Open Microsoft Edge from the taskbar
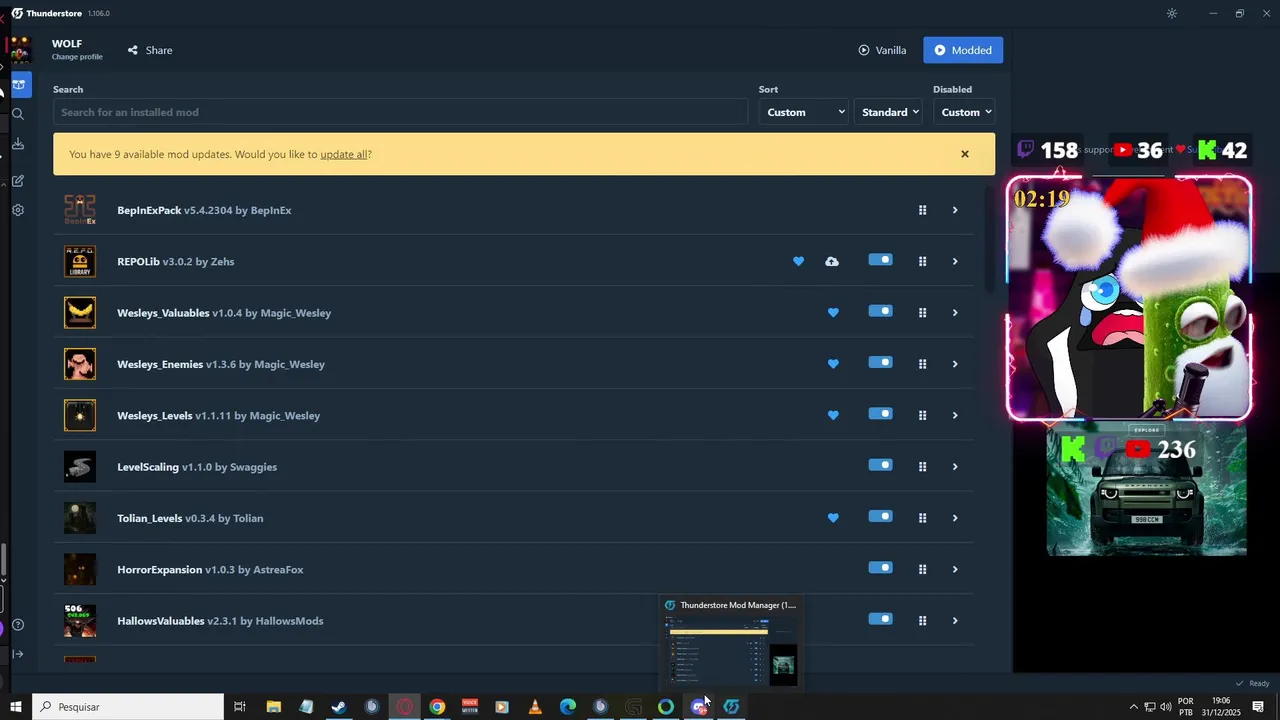 [x=568, y=707]
